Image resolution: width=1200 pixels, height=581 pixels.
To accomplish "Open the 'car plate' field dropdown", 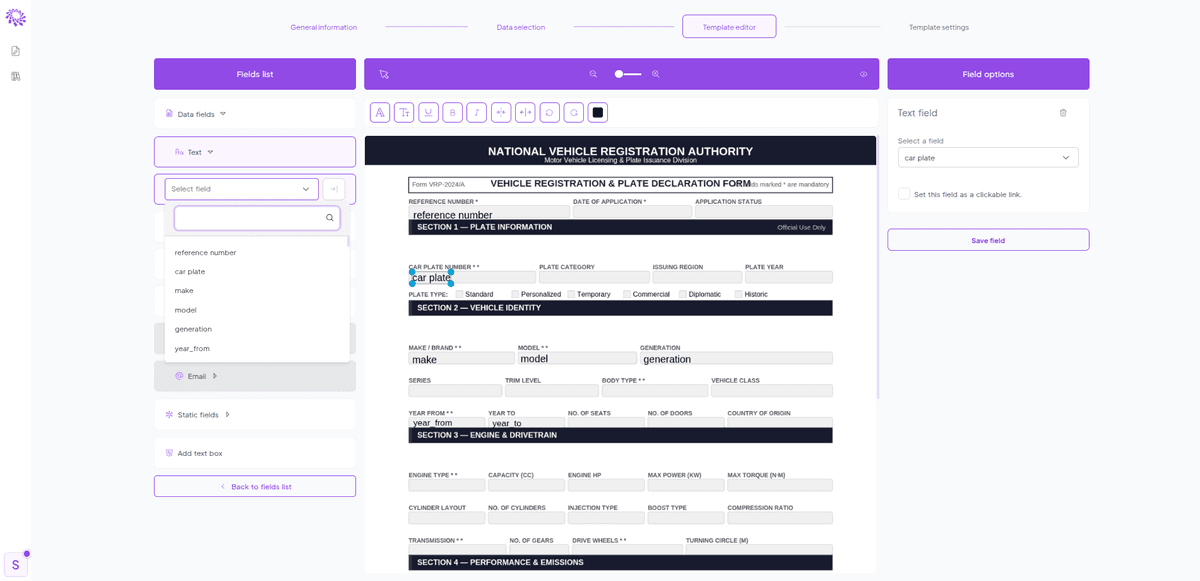I will point(988,157).
